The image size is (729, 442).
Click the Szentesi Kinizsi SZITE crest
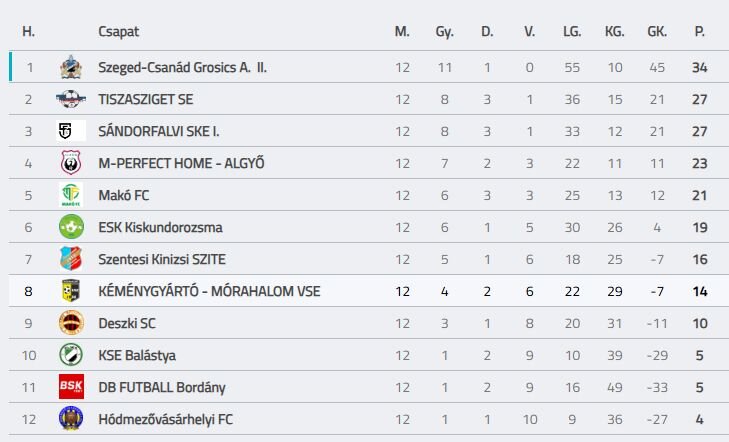[x=71, y=259]
